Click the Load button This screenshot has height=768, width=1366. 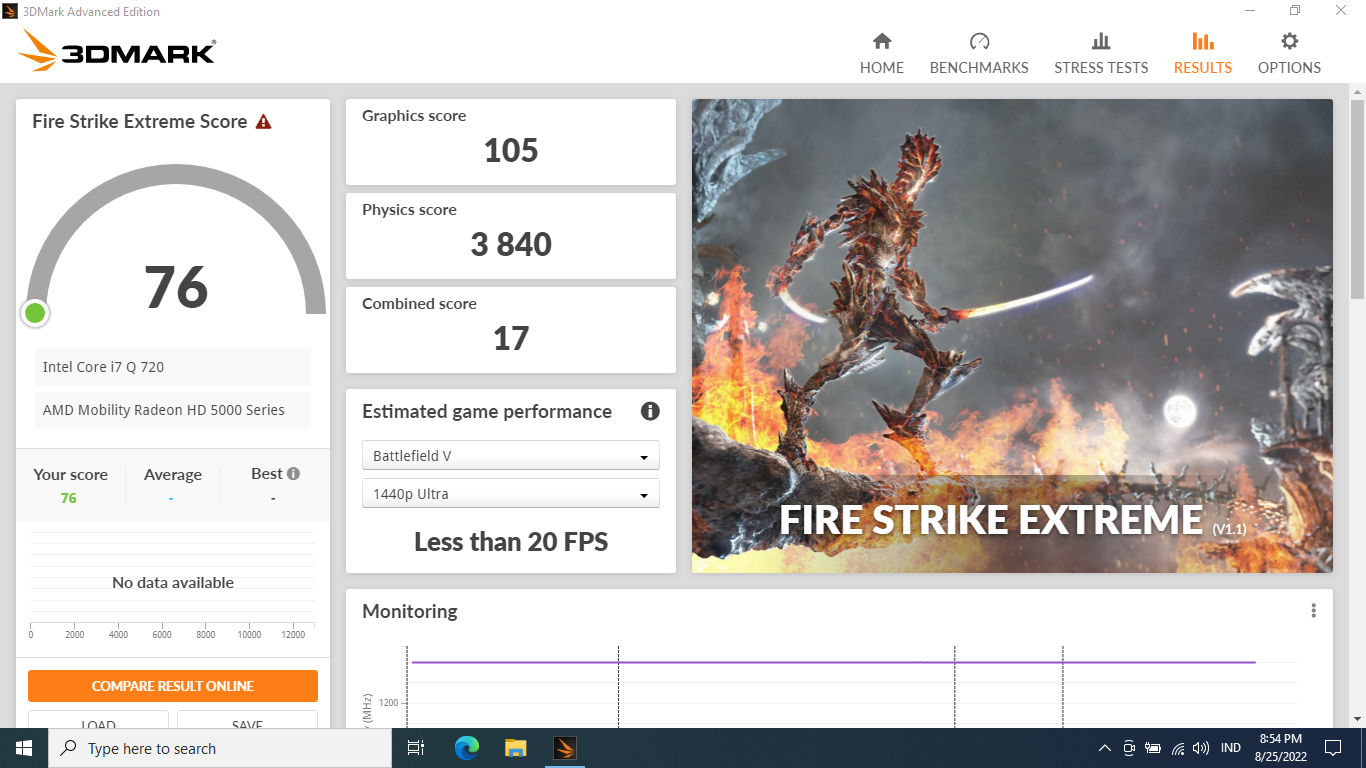[98, 720]
